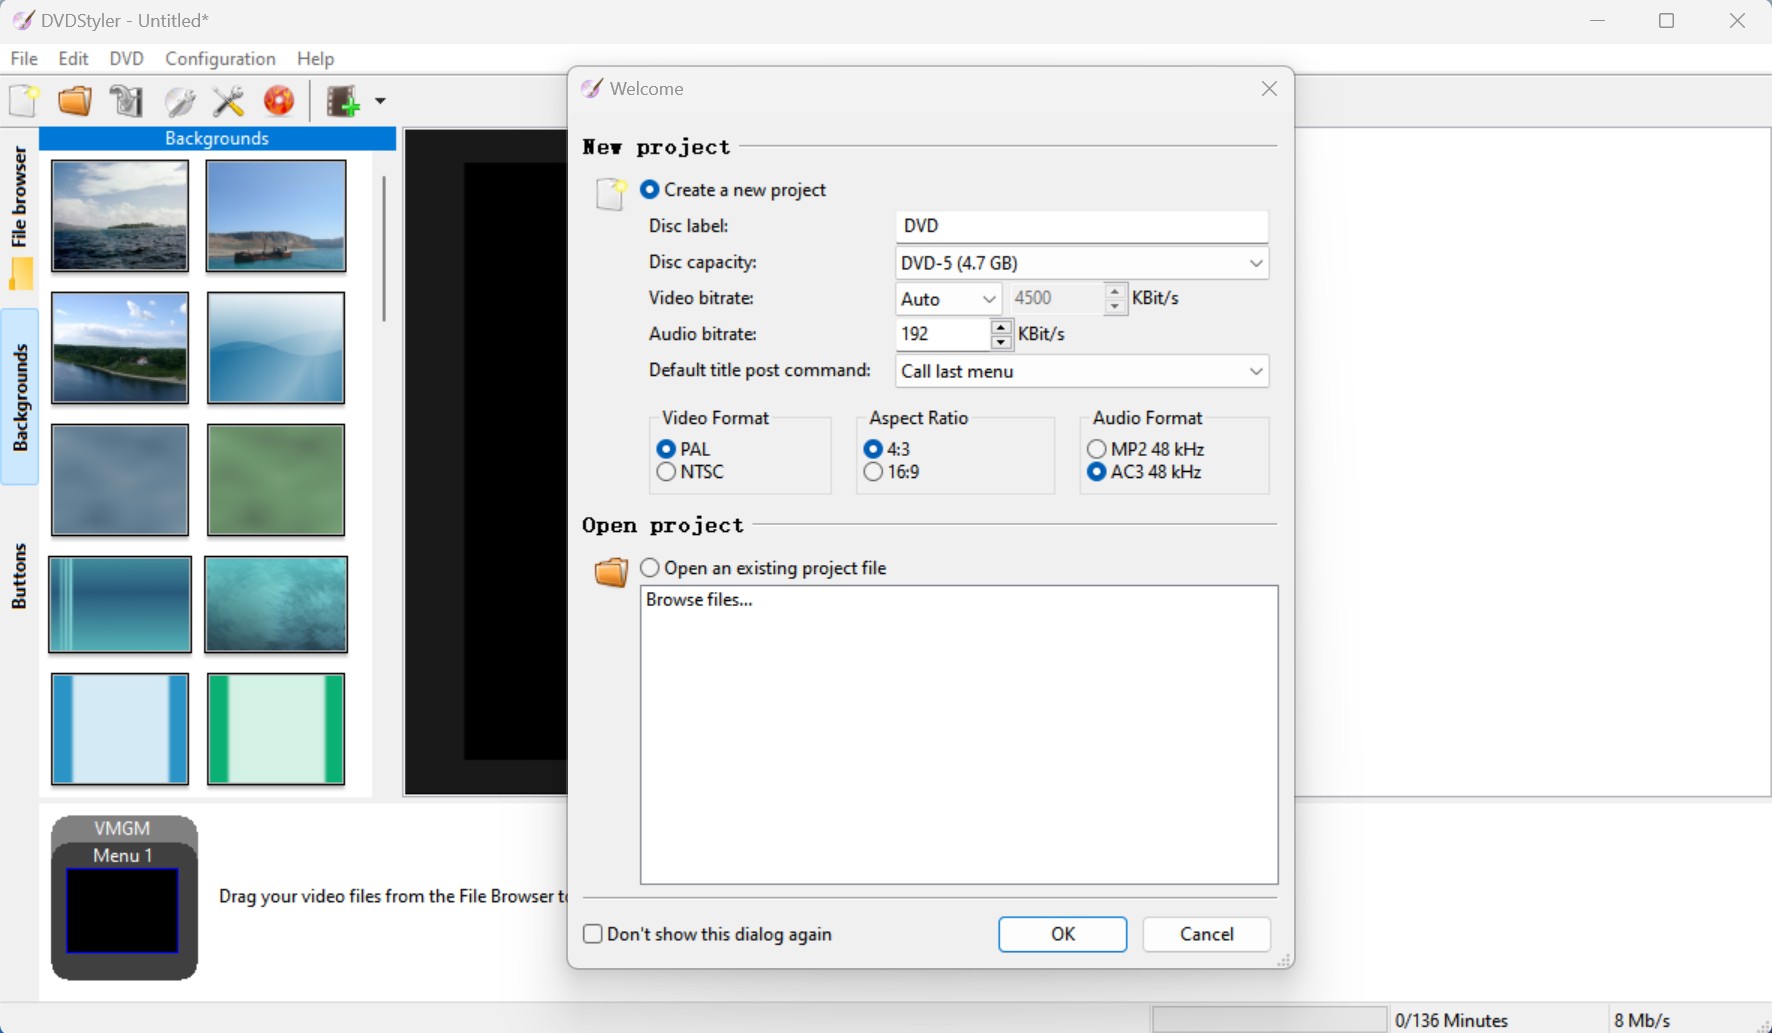Click the Backgrounds panel scrollbar

tap(384, 248)
